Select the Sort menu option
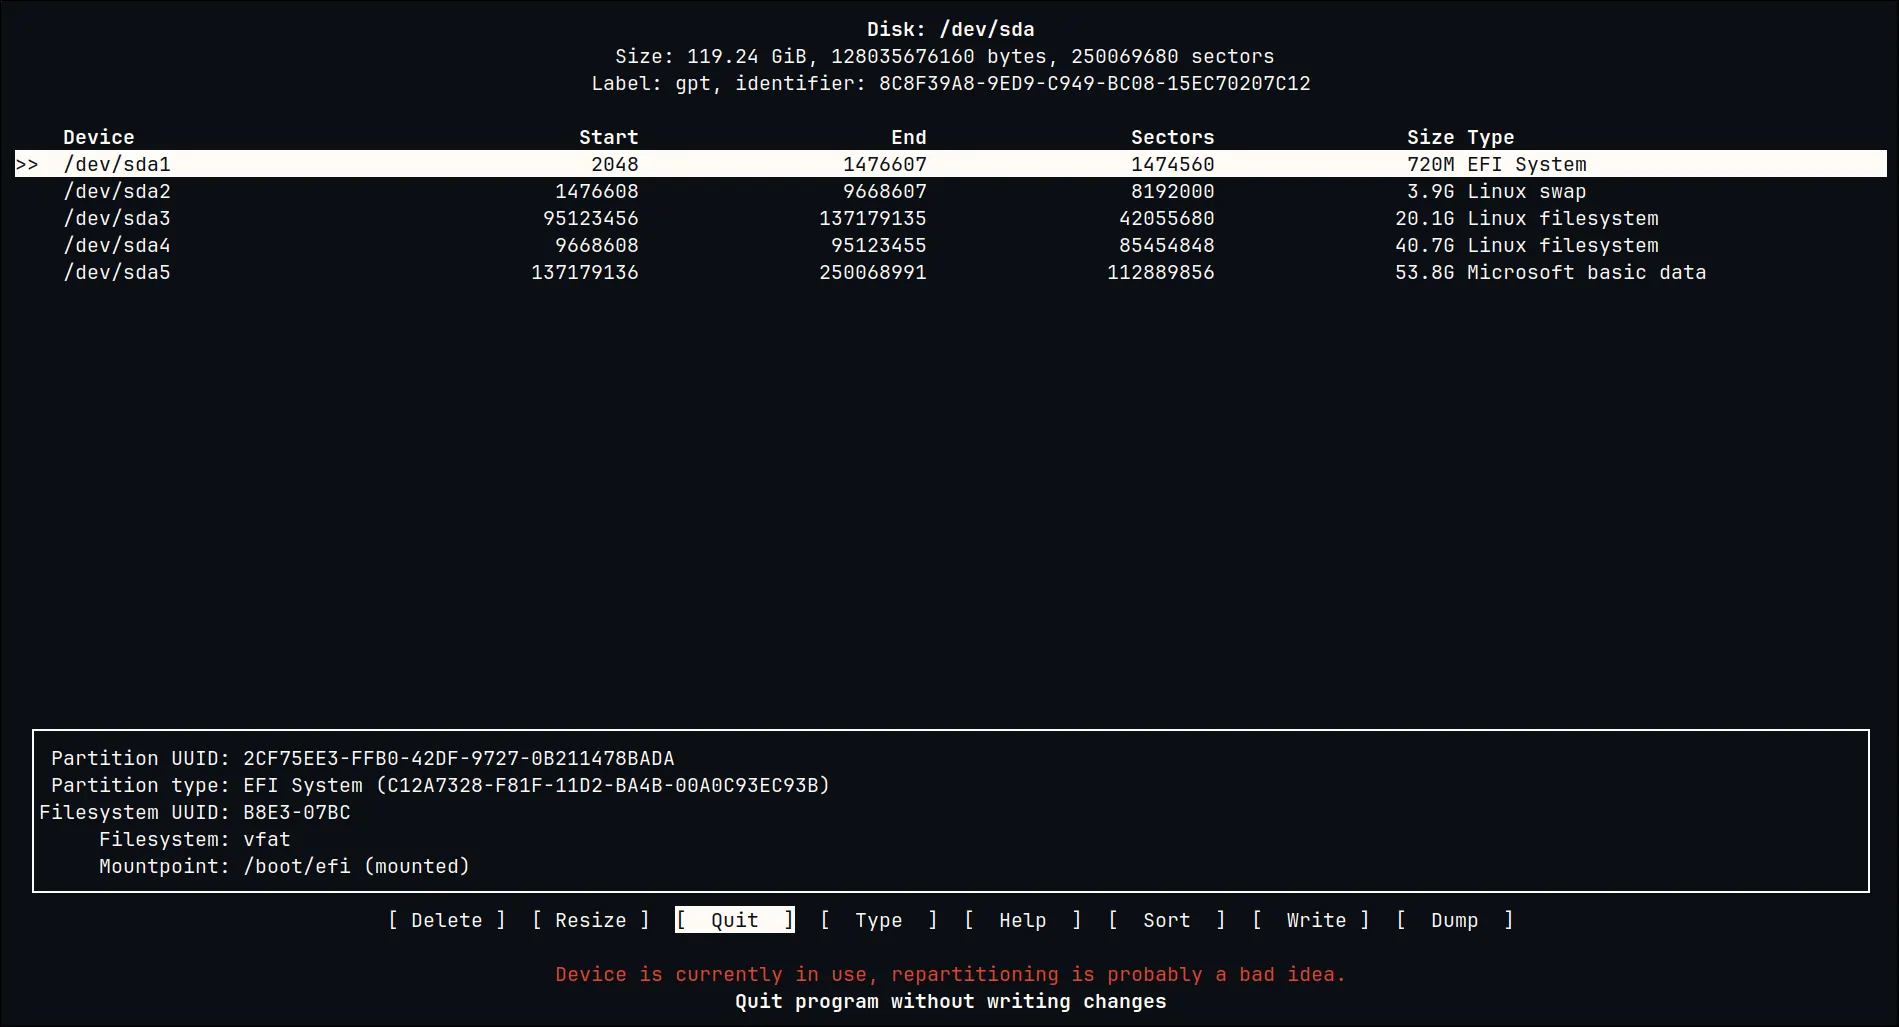The height and width of the screenshot is (1027, 1899). coord(1166,920)
